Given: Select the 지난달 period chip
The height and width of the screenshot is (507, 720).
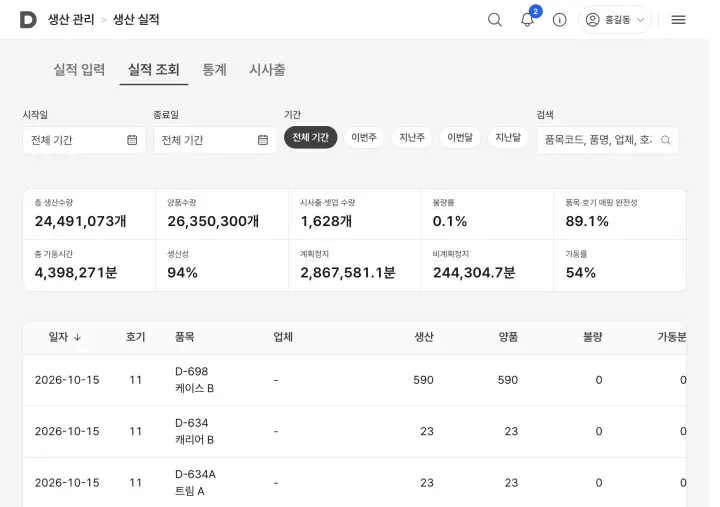Looking at the screenshot, I should pos(508,137).
